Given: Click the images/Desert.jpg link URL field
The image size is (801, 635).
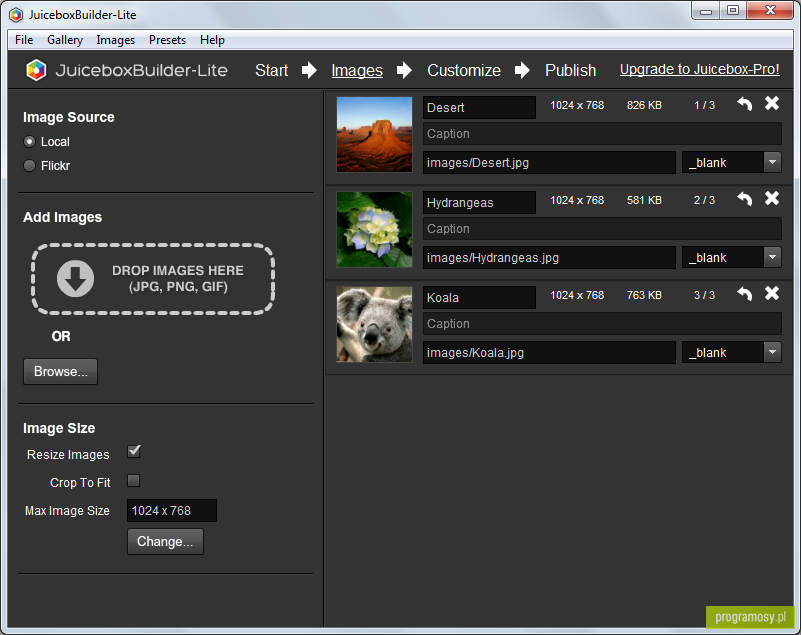Looking at the screenshot, I should [549, 162].
